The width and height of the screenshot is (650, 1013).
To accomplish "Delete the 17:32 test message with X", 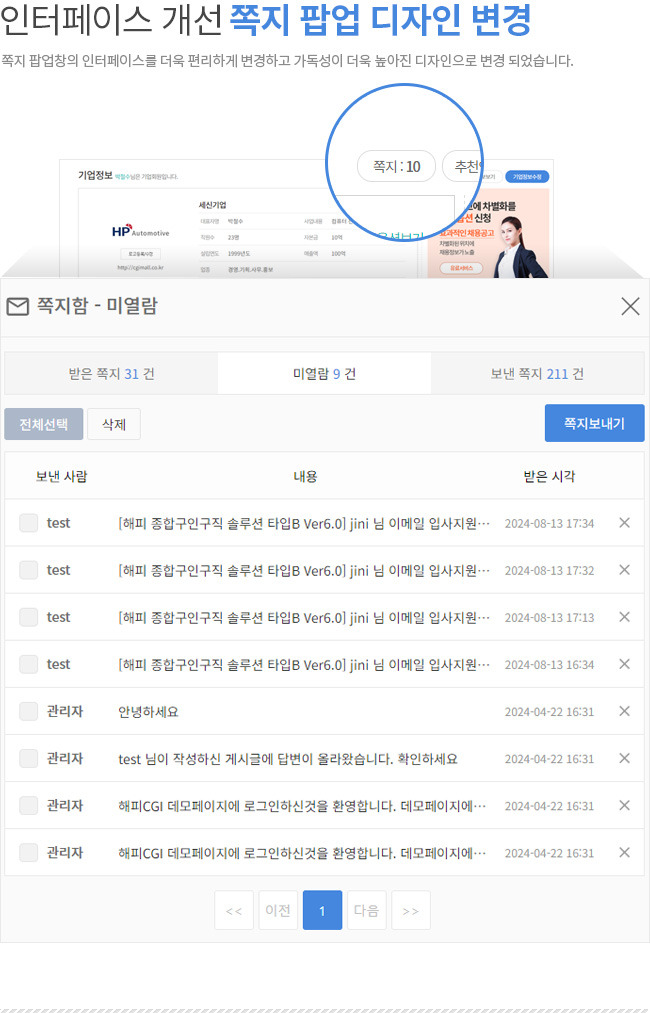I will tap(624, 570).
